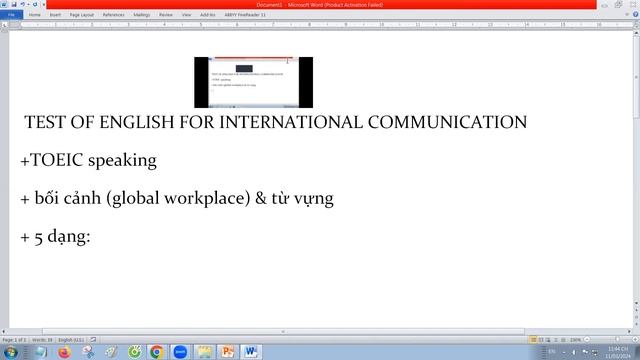
Task: Switch to the Review tab
Action: click(x=166, y=15)
